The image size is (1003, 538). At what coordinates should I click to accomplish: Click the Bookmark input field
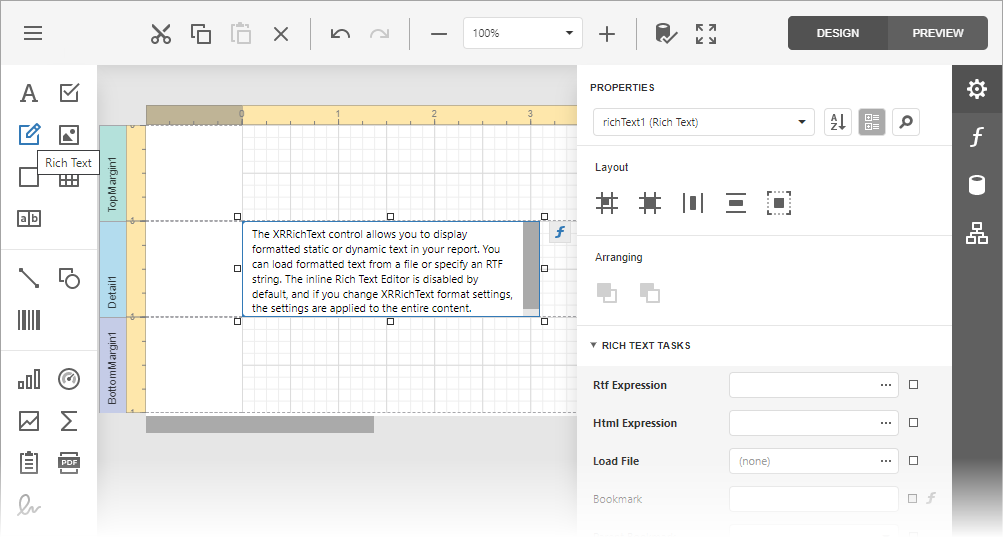(814, 499)
